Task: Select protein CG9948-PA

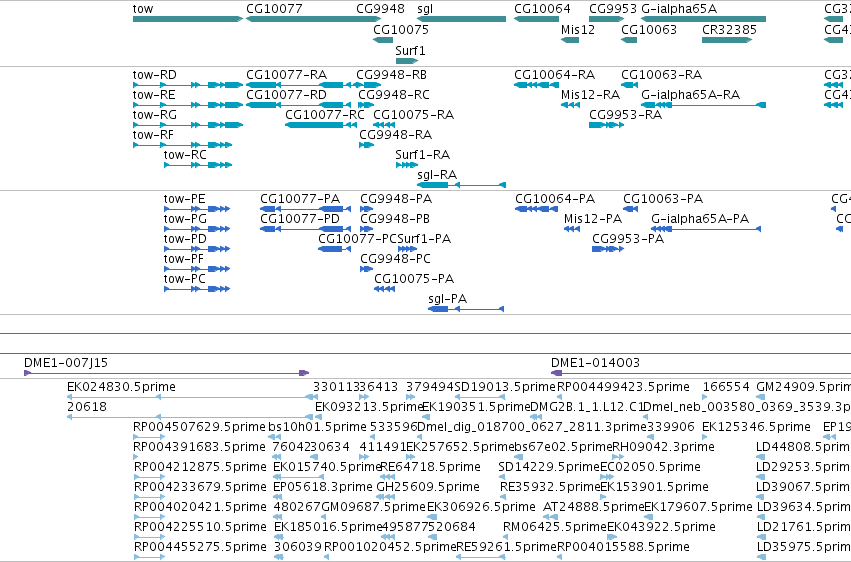Action: (396, 199)
